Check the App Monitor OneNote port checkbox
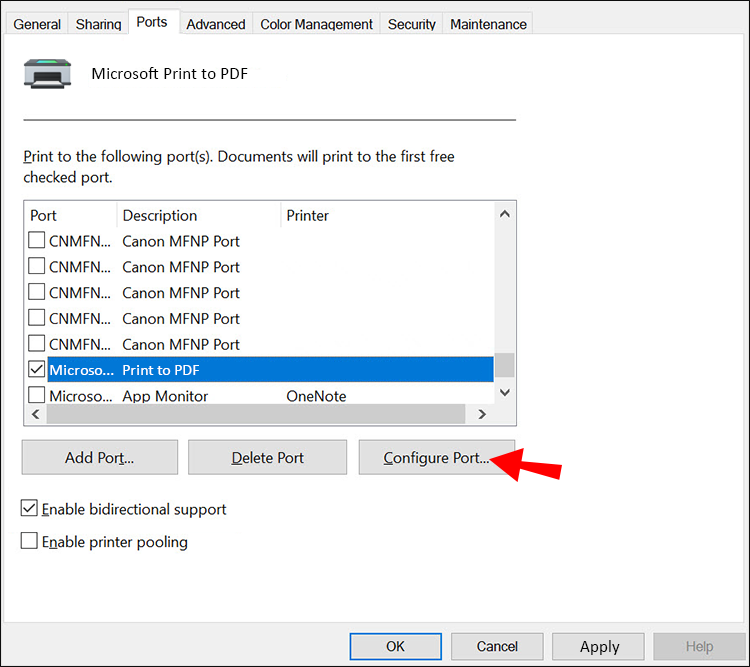Screen dimensions: 750x667 [x=36, y=395]
